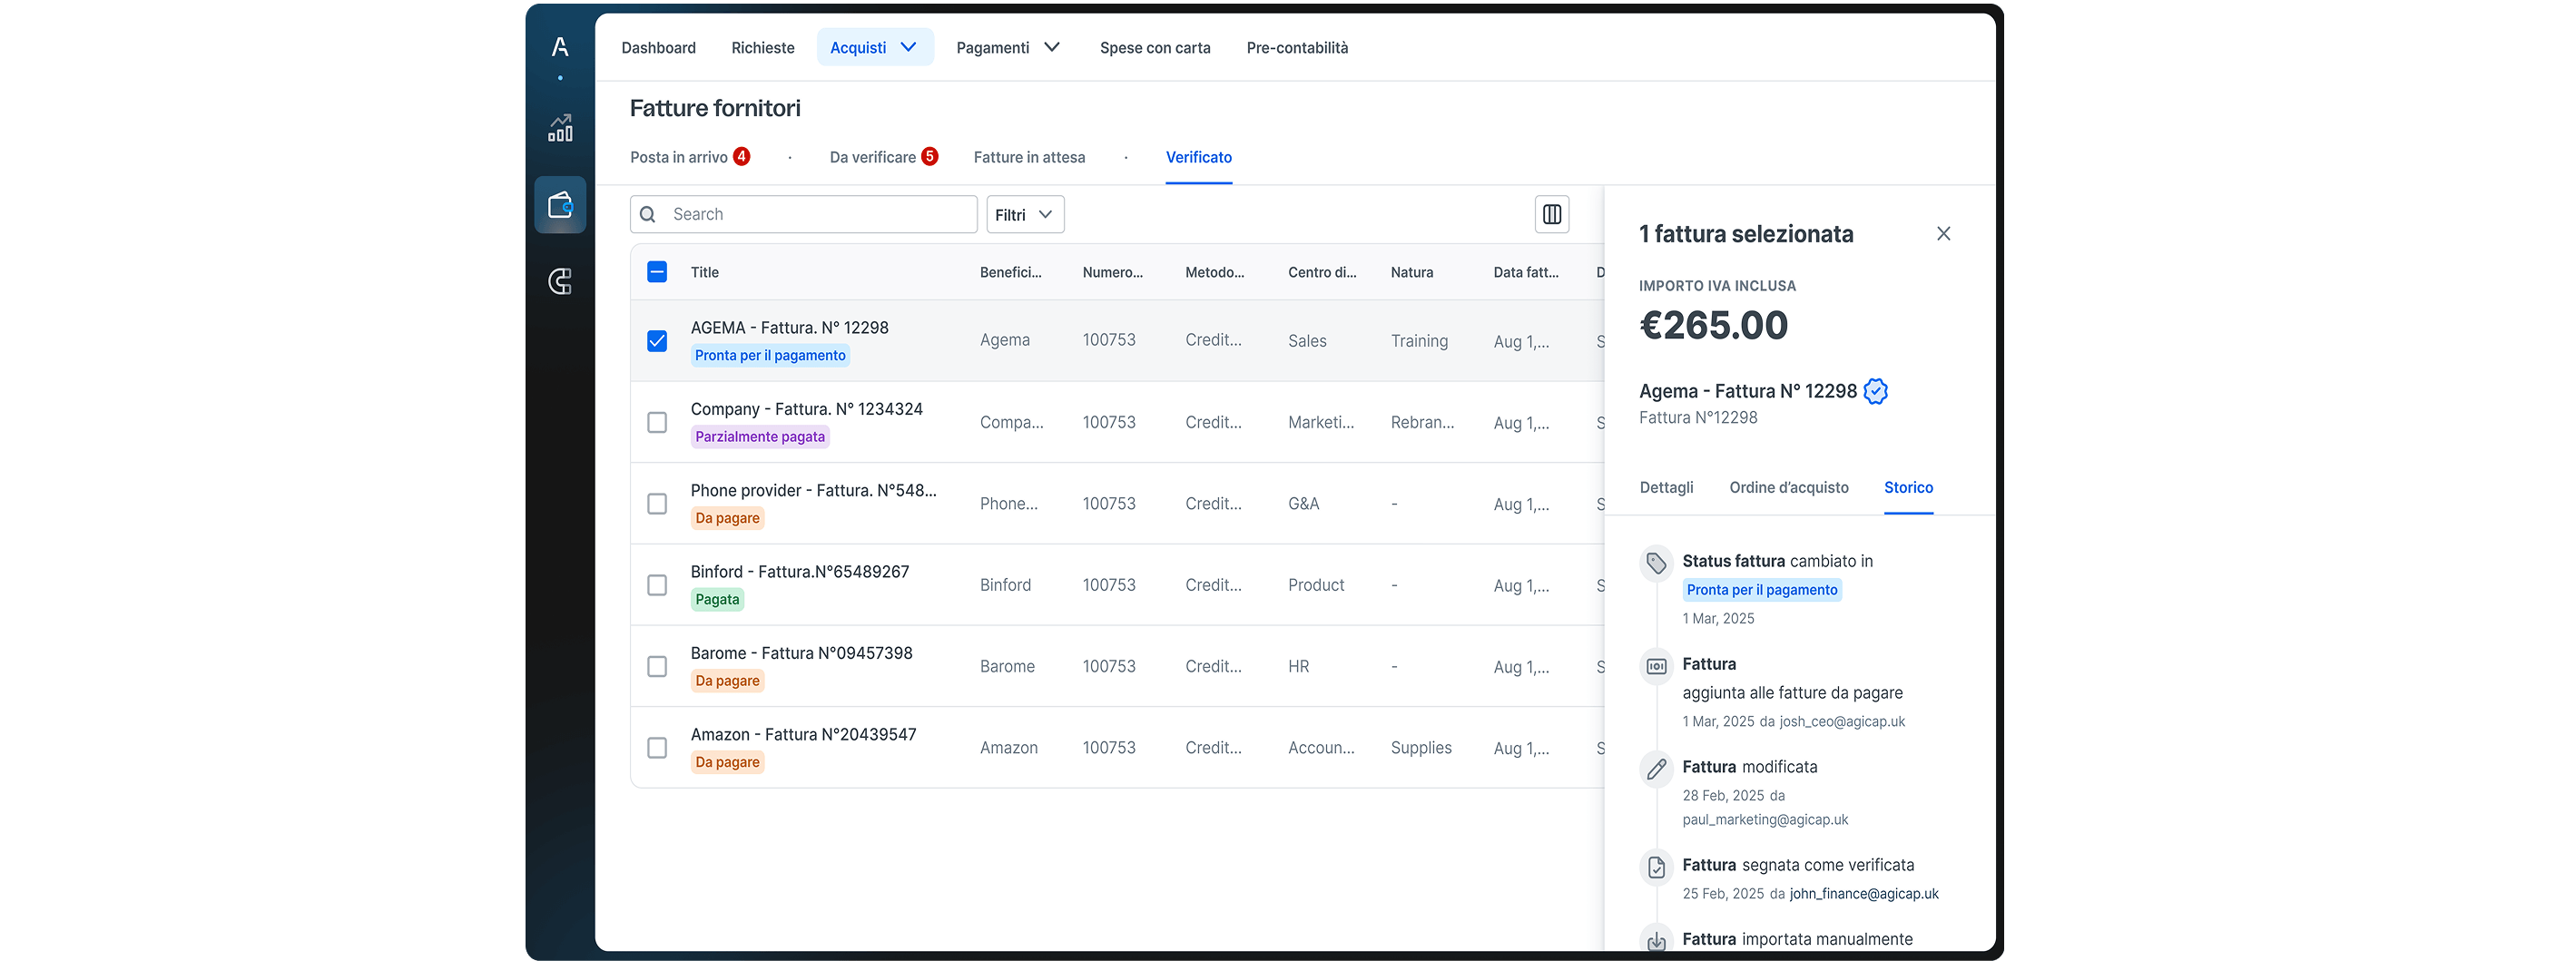Open the Richieste menu item
The image size is (2576, 961).
coord(763,48)
